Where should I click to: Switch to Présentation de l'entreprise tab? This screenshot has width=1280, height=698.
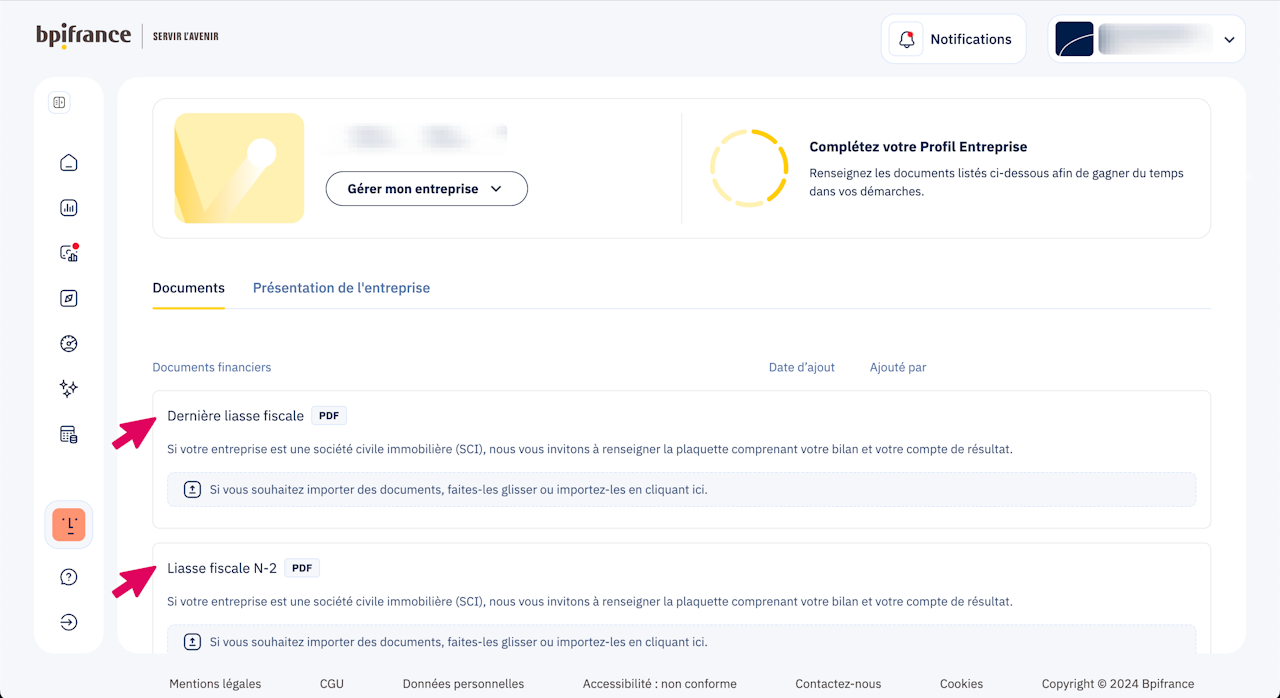click(341, 288)
